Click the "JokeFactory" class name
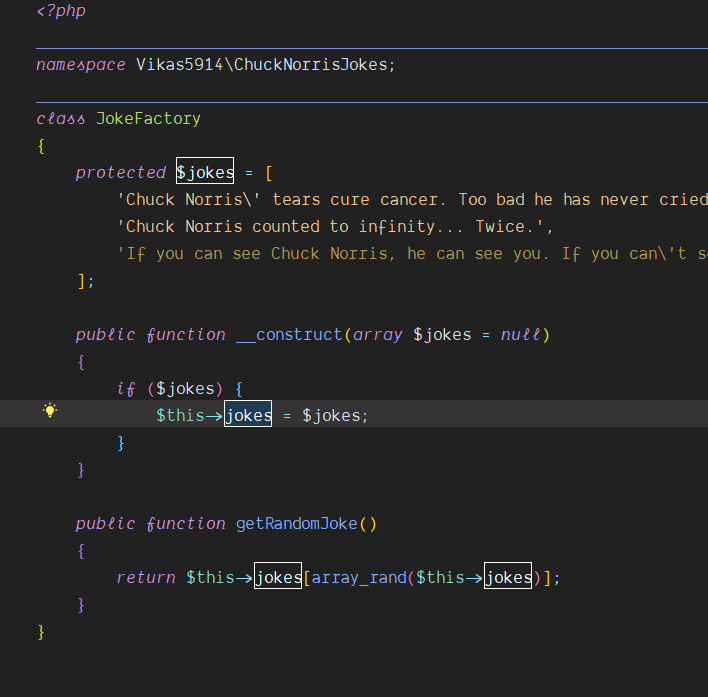Screen dimensions: 708x697 click(x=148, y=118)
